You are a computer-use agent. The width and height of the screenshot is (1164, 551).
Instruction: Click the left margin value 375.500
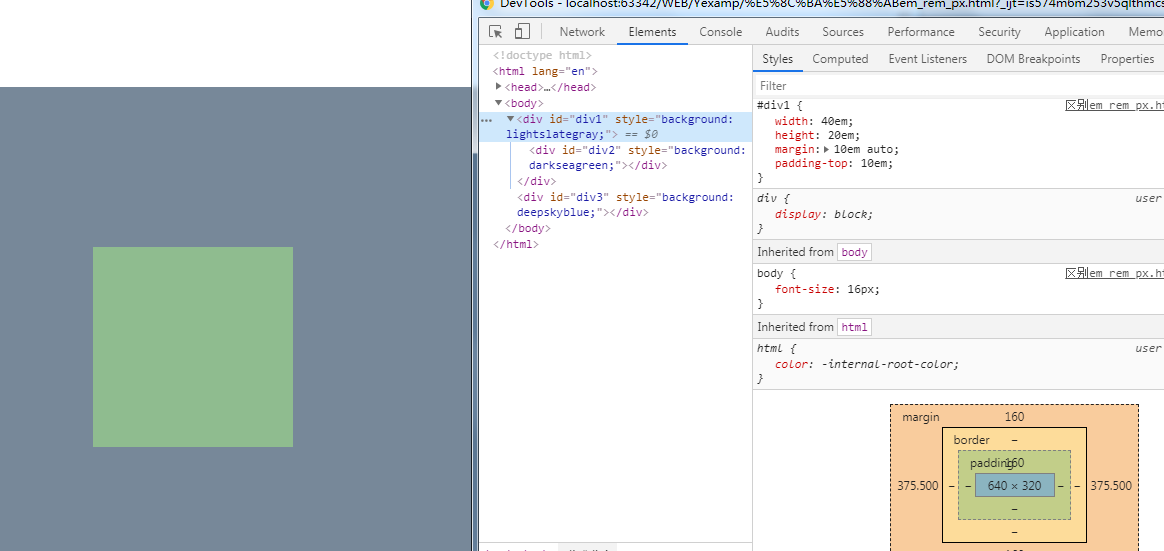click(x=918, y=486)
